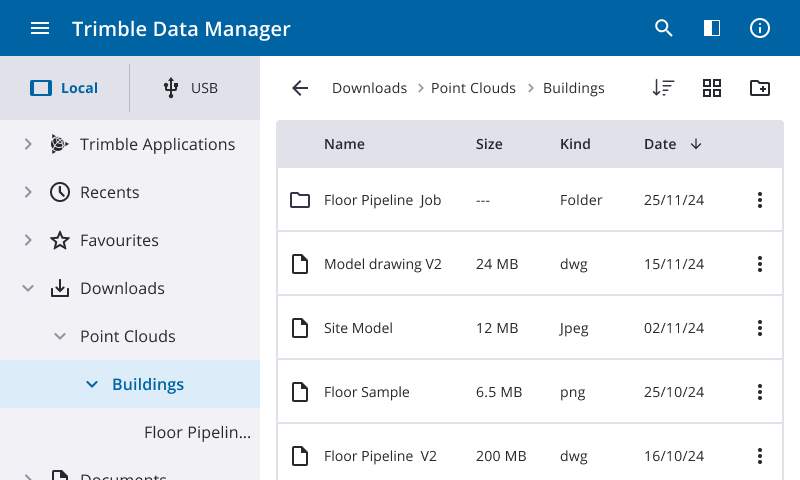800x480 pixels.
Task: Select Favourites in the sidebar
Action: (119, 240)
